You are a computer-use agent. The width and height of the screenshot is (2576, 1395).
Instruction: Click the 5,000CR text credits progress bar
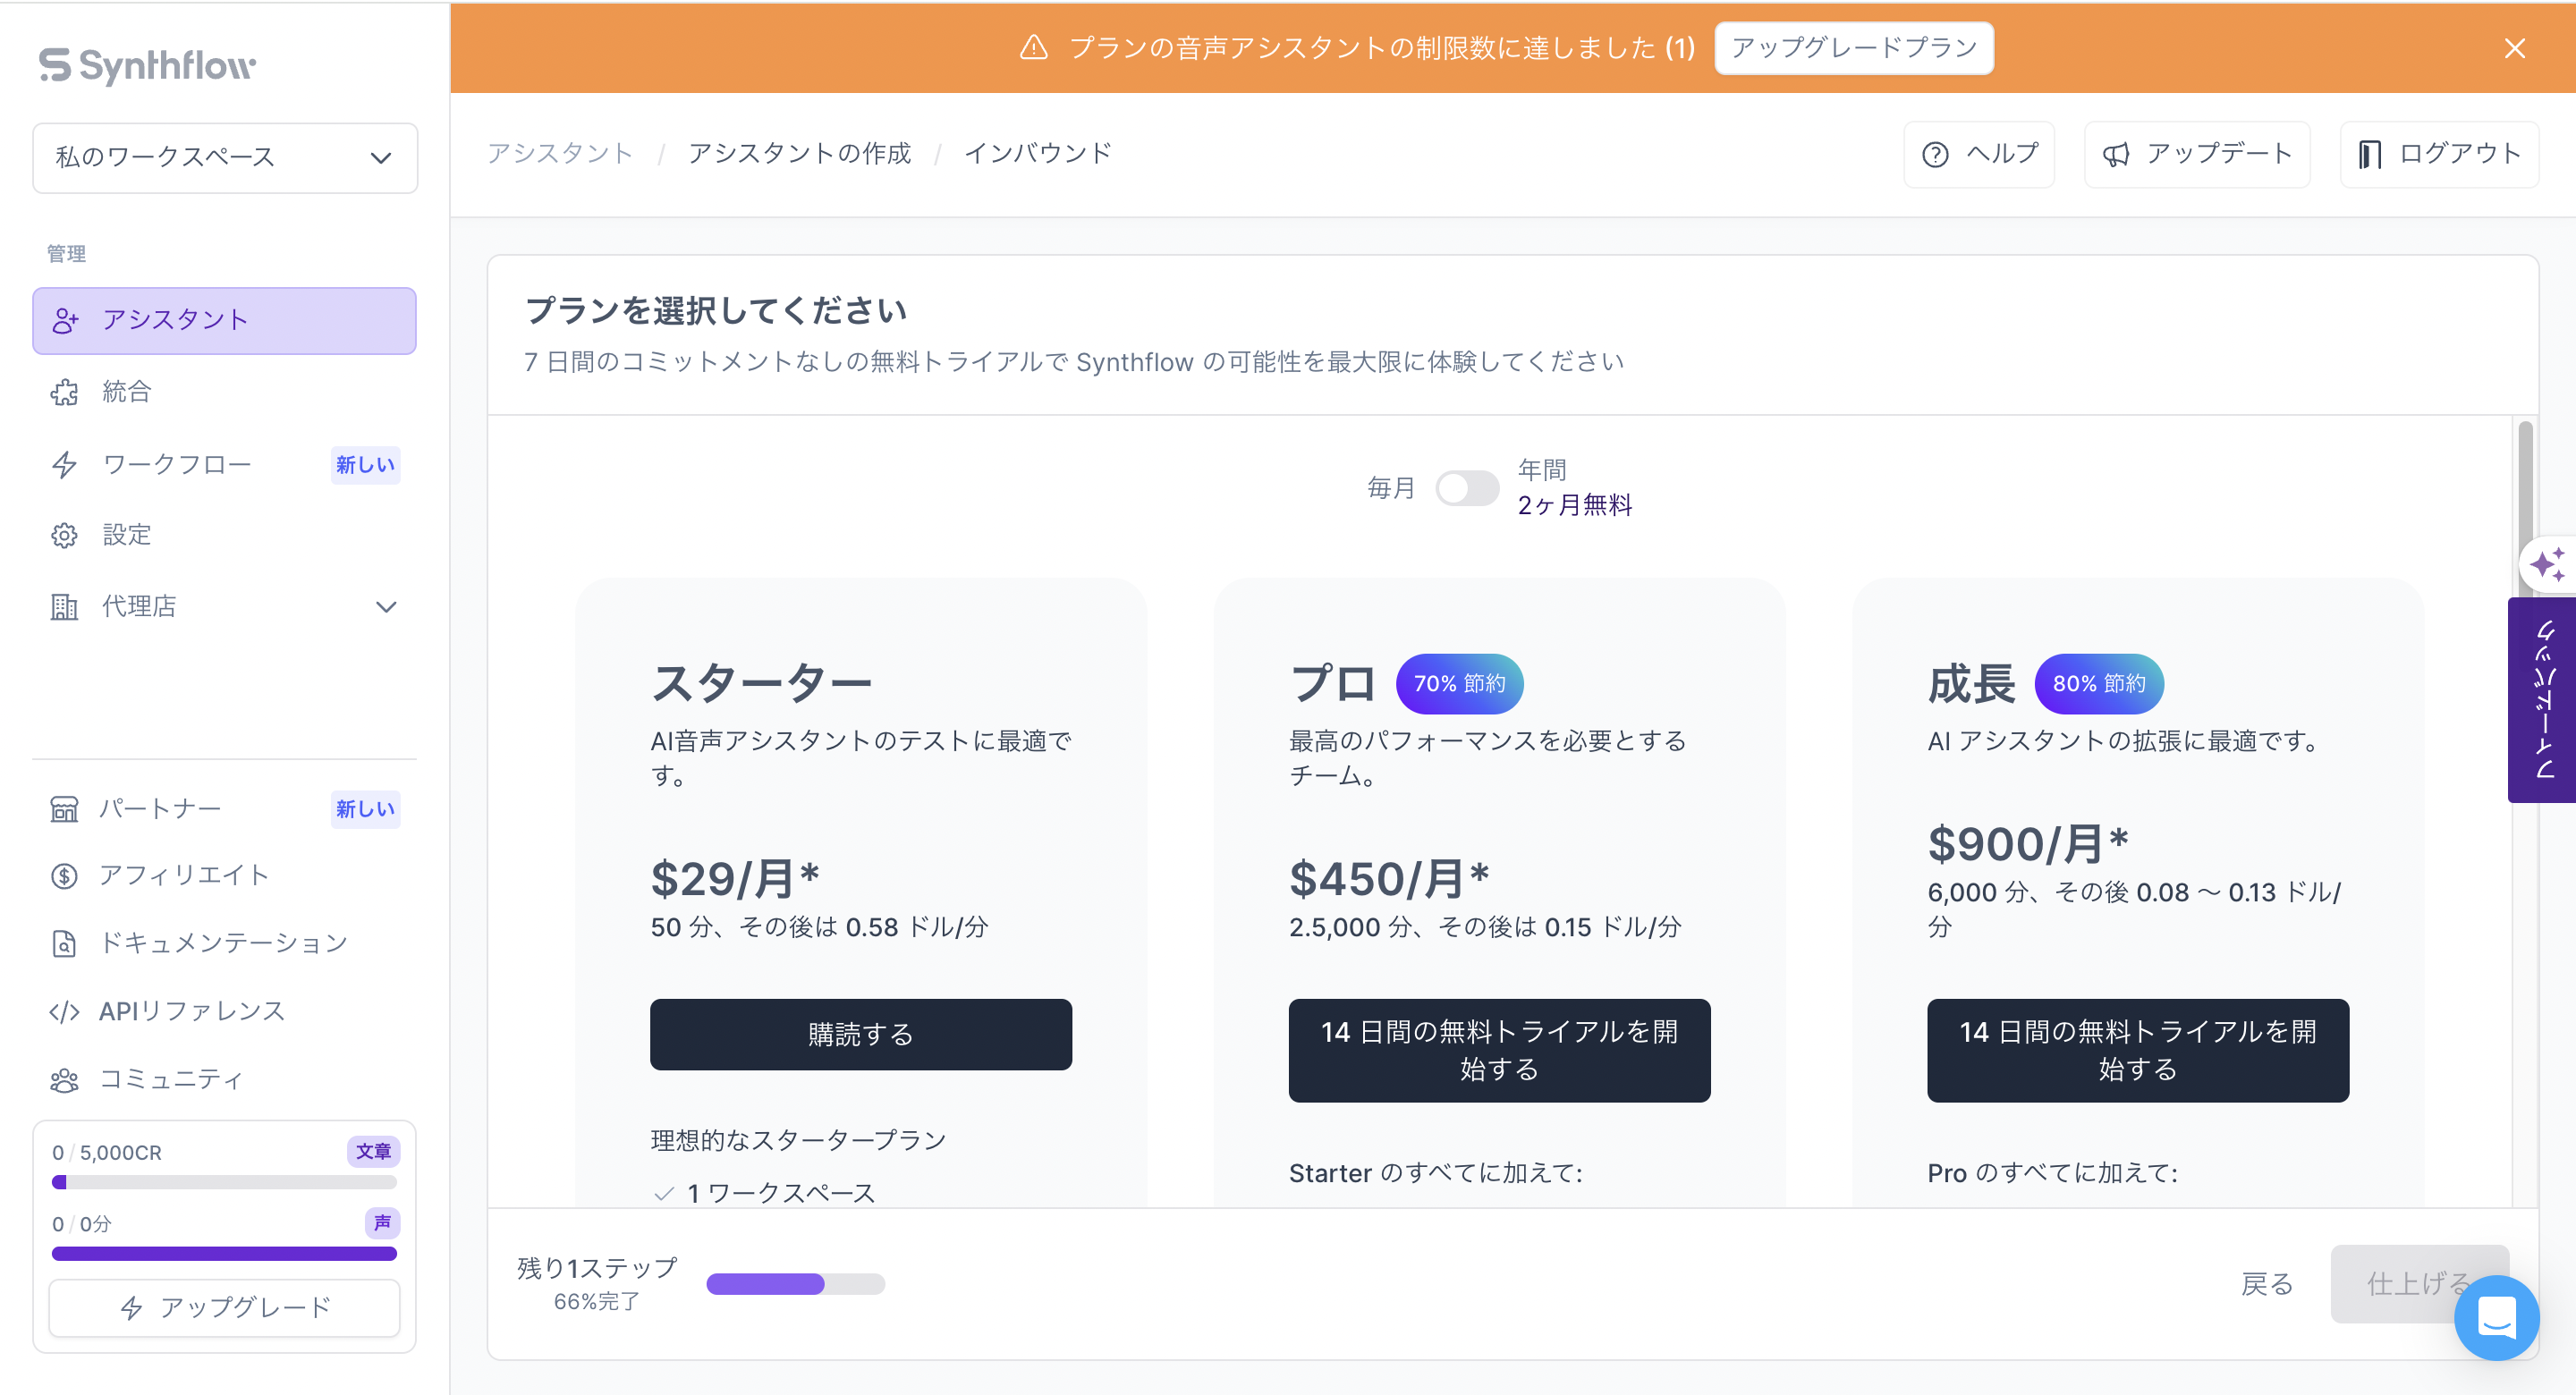225,1182
